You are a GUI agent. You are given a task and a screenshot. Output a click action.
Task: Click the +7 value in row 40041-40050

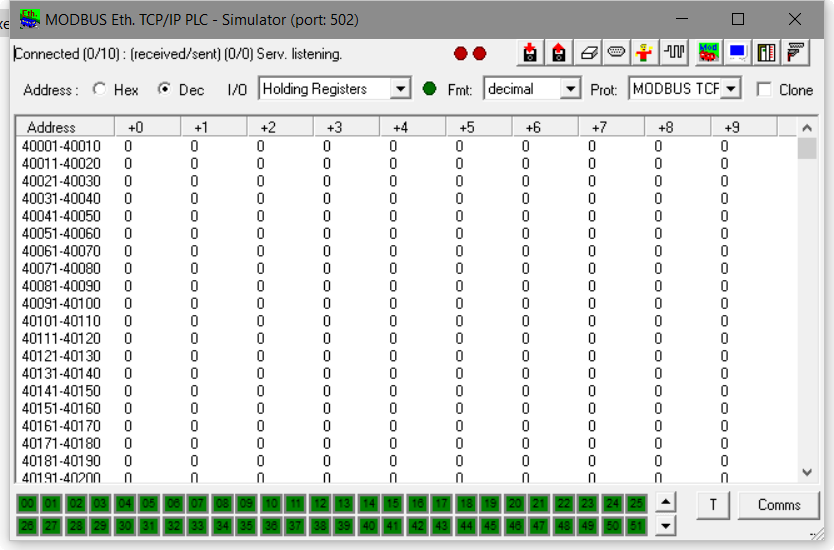point(592,216)
